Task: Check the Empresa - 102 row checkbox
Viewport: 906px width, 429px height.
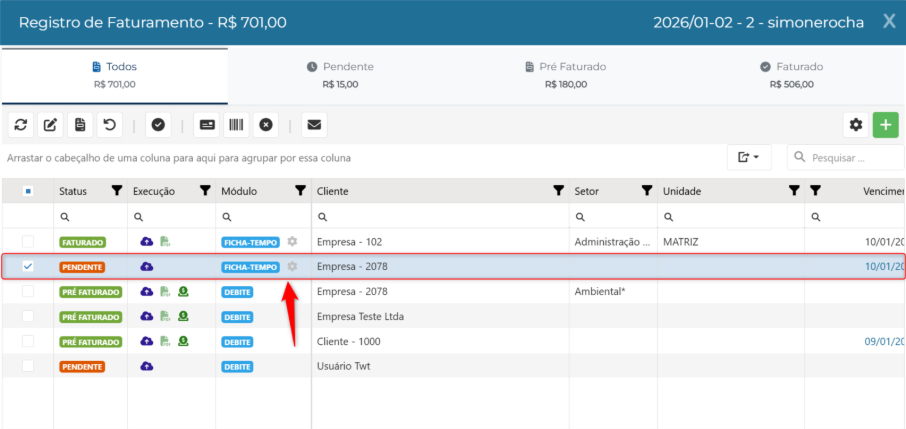Action: coord(28,242)
